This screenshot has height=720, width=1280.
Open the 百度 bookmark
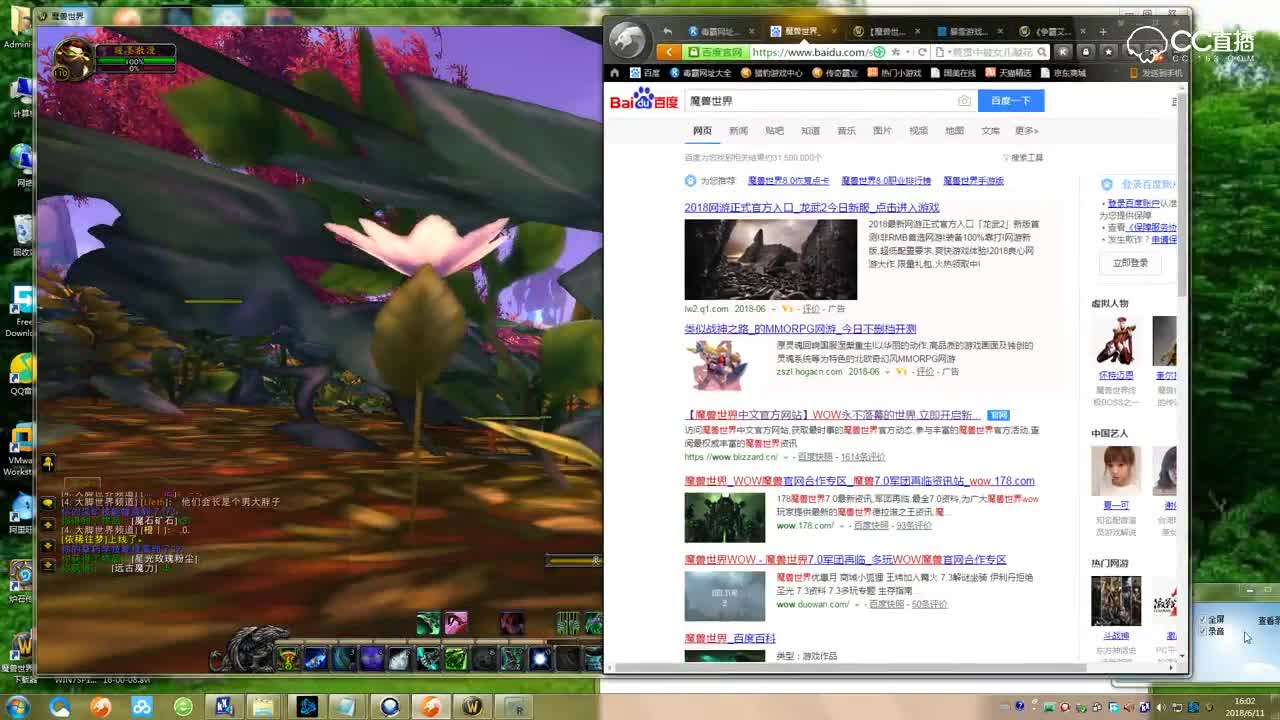(x=646, y=73)
